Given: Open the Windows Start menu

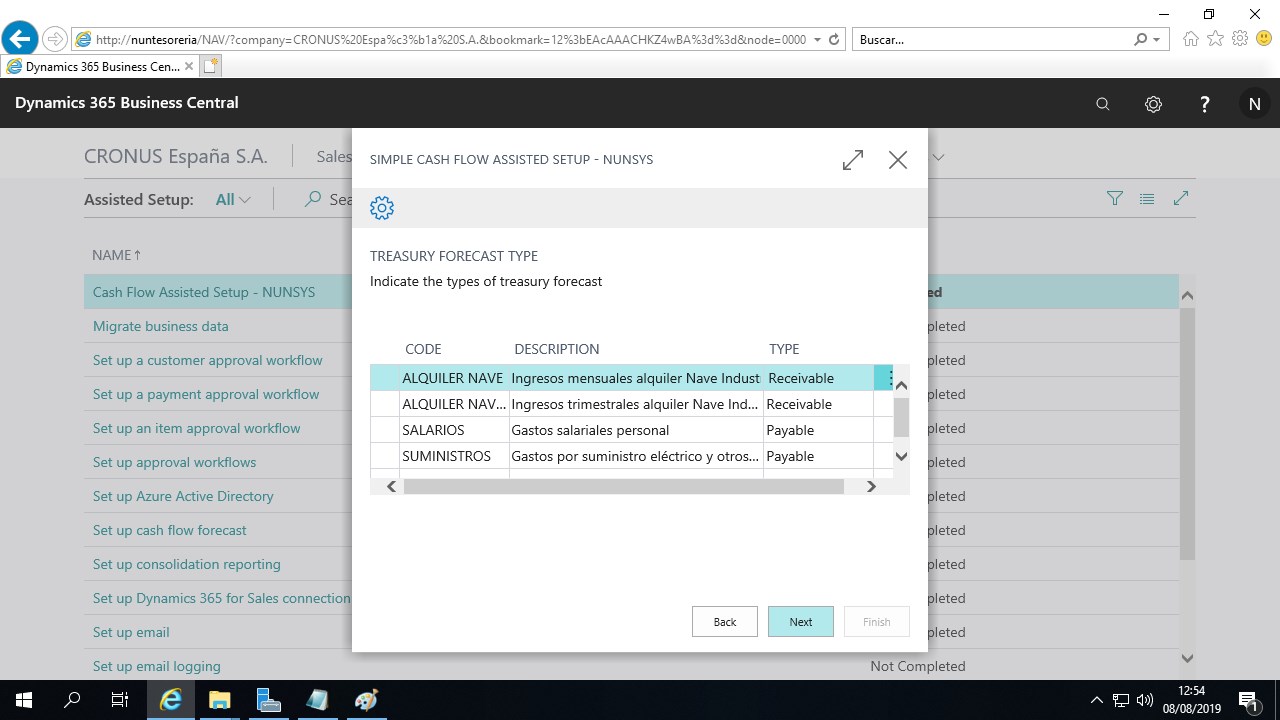Looking at the screenshot, I should point(24,700).
